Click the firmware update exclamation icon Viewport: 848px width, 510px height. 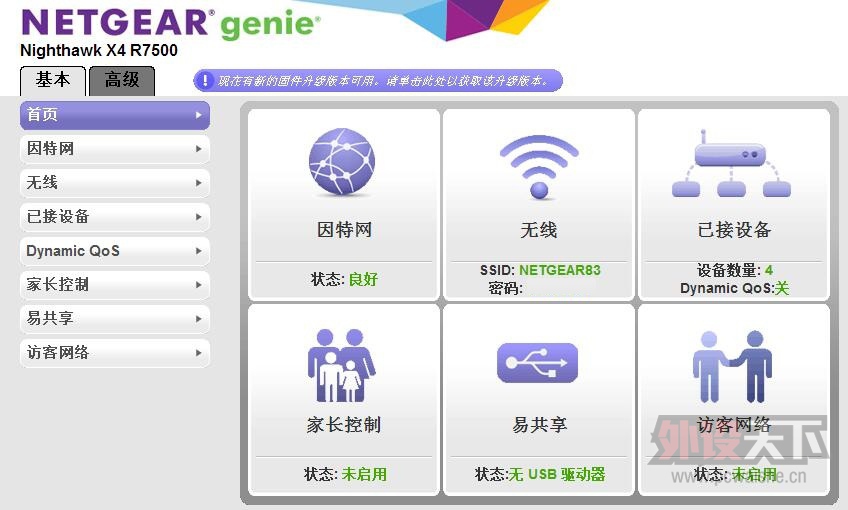pos(204,81)
